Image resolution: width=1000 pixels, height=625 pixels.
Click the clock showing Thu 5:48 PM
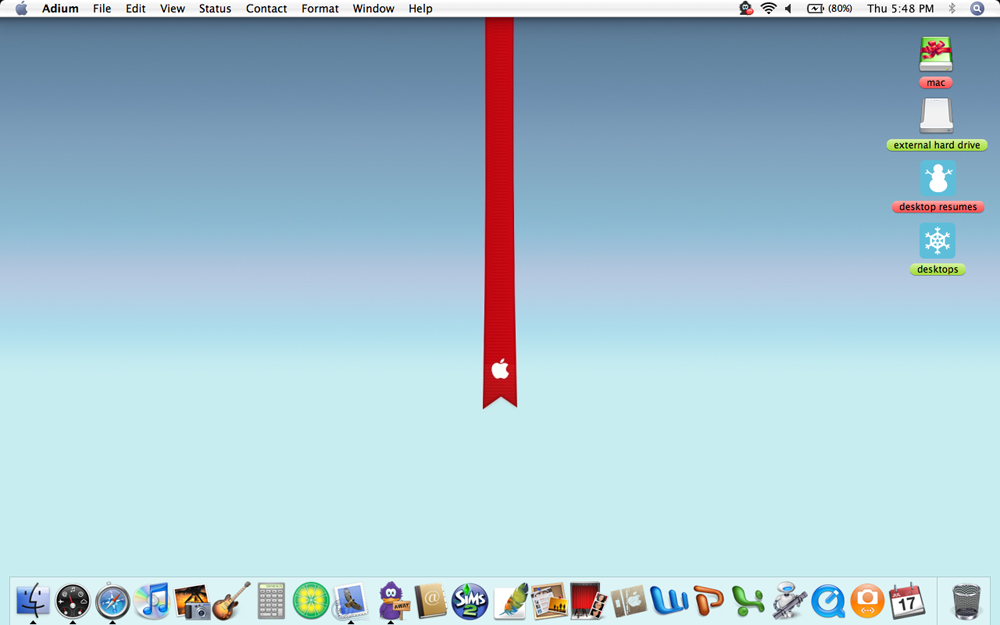[x=900, y=8]
